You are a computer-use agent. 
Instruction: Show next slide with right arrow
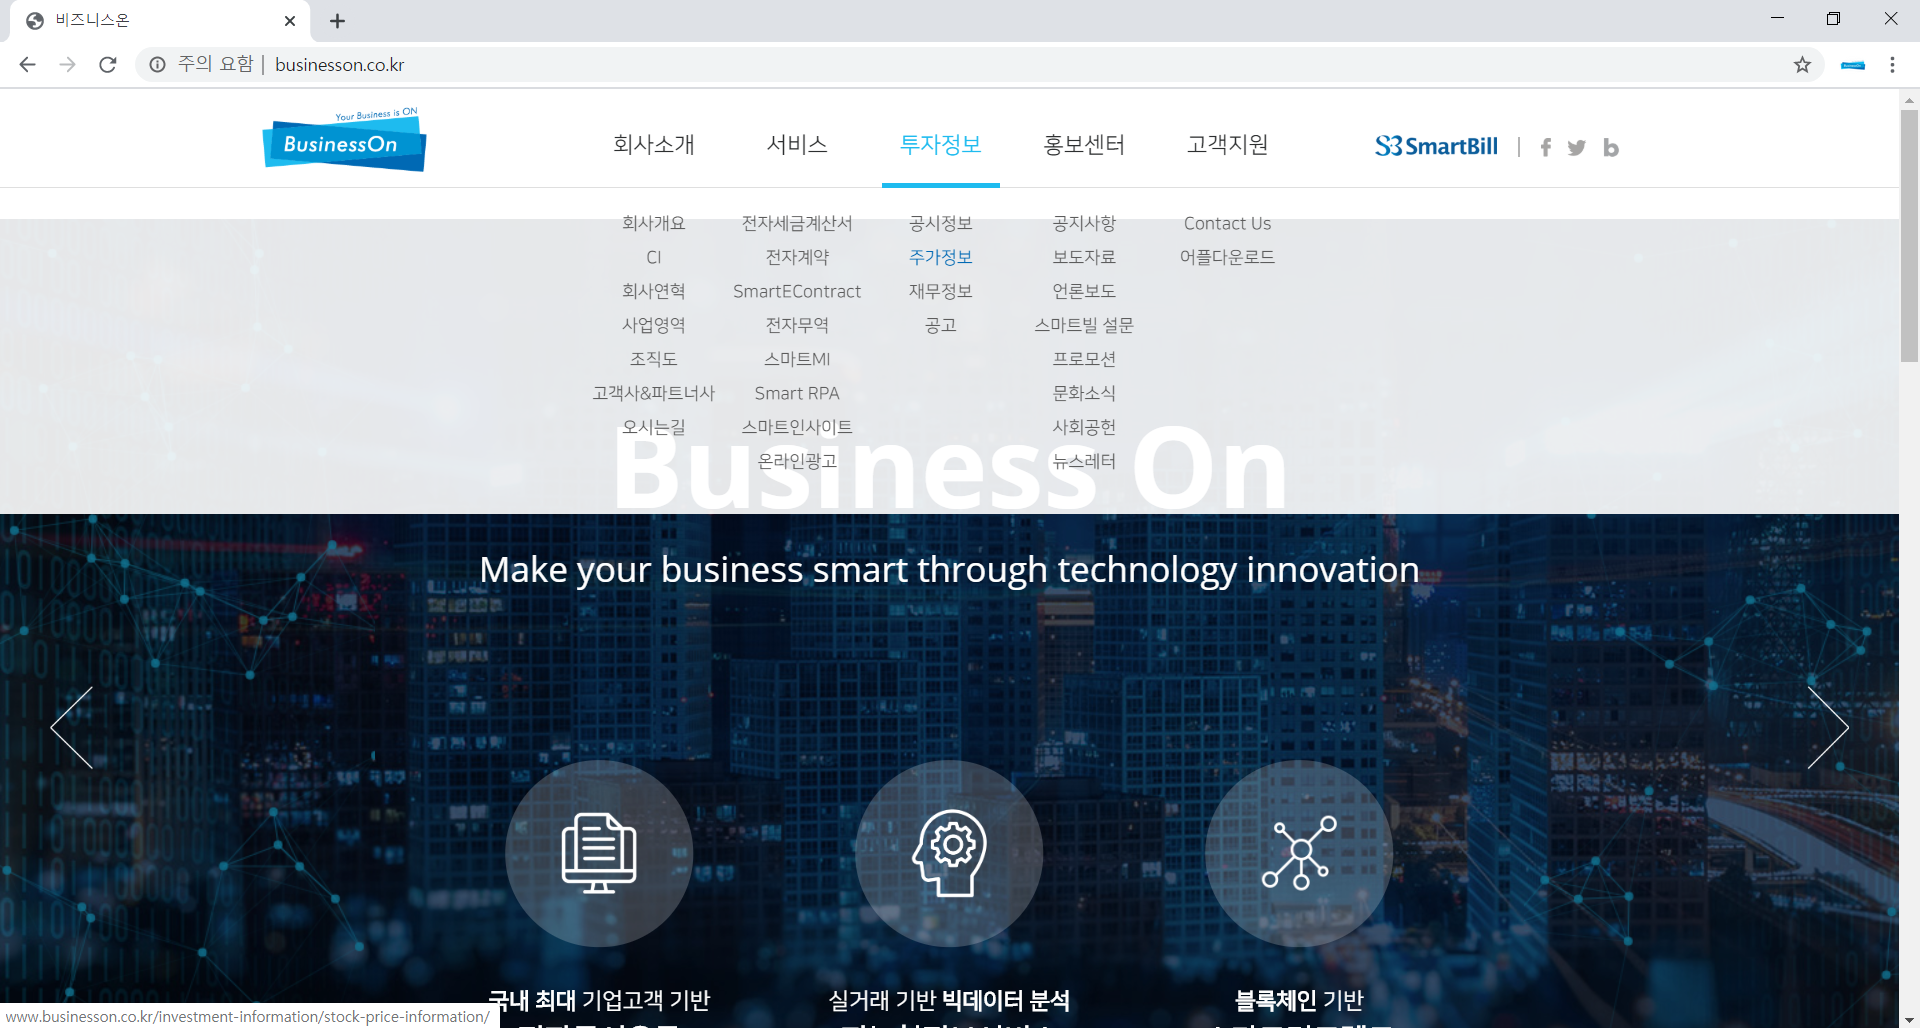1828,727
